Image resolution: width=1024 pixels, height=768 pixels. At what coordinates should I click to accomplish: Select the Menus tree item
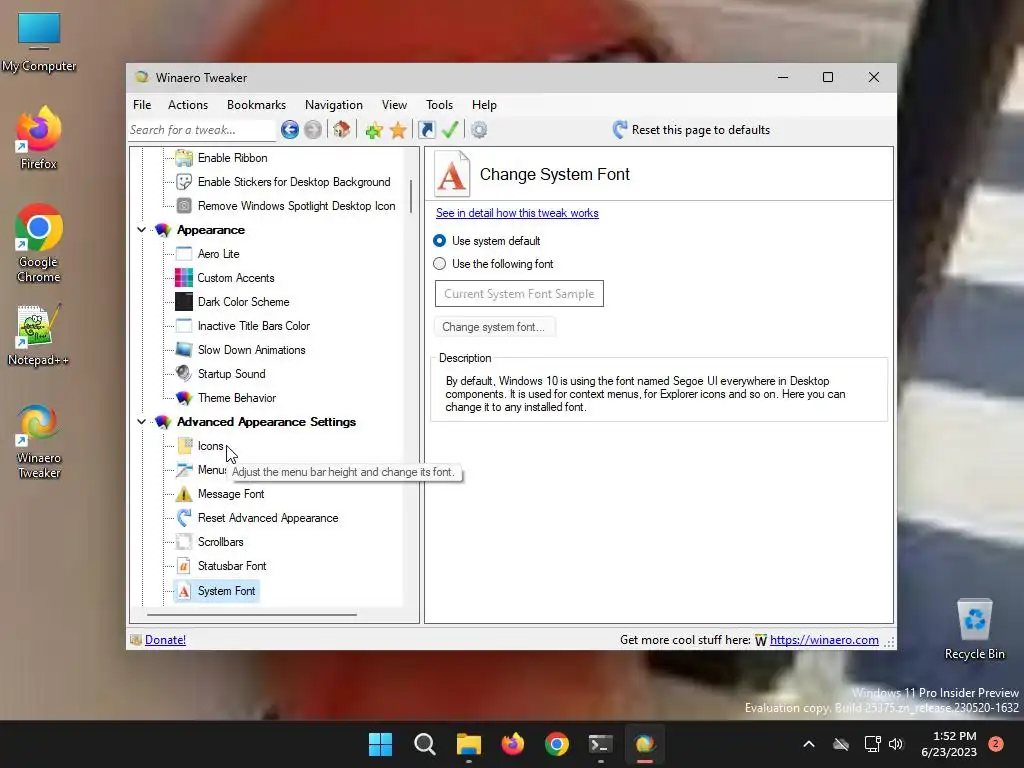pos(212,470)
